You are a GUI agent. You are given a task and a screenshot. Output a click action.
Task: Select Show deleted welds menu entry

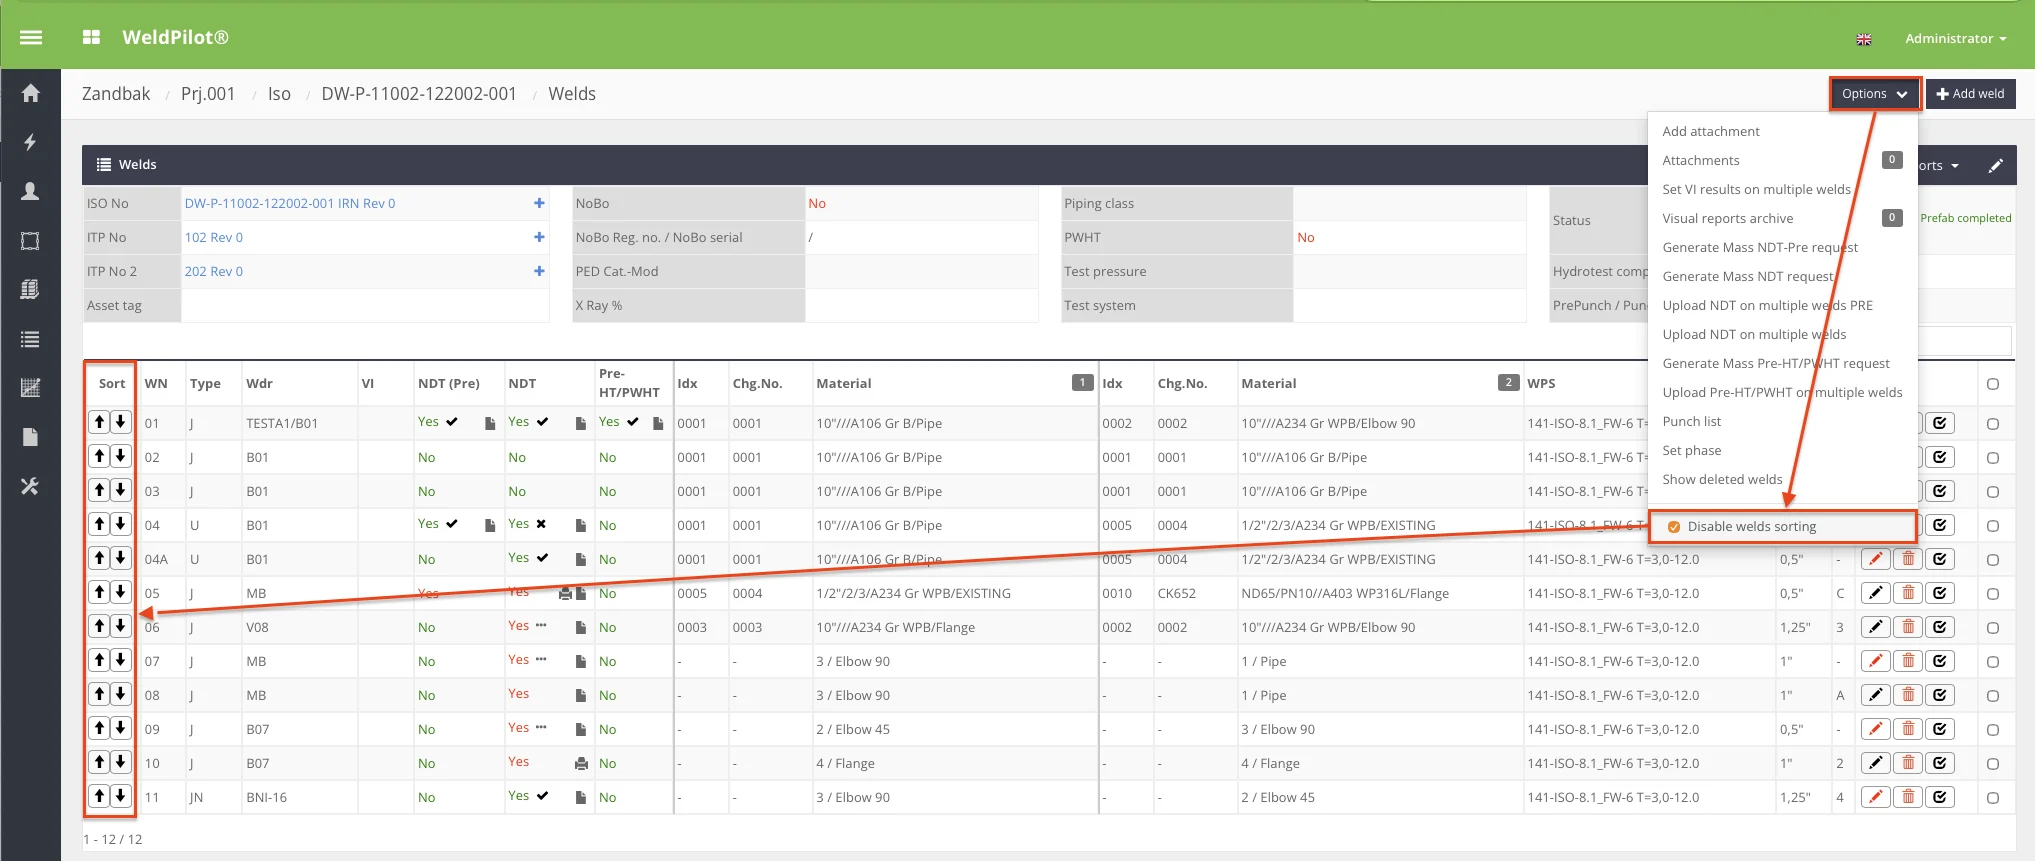click(1722, 479)
